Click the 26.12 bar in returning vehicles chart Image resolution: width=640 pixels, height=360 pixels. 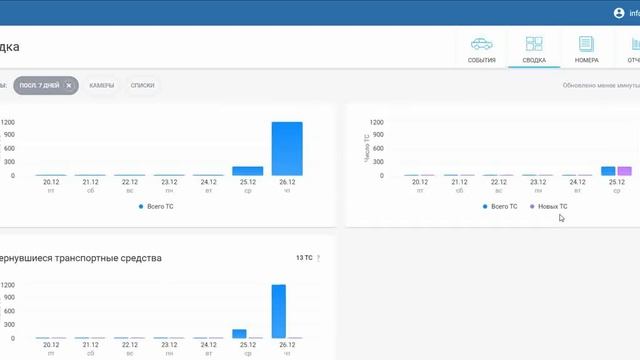pyautogui.click(x=279, y=311)
